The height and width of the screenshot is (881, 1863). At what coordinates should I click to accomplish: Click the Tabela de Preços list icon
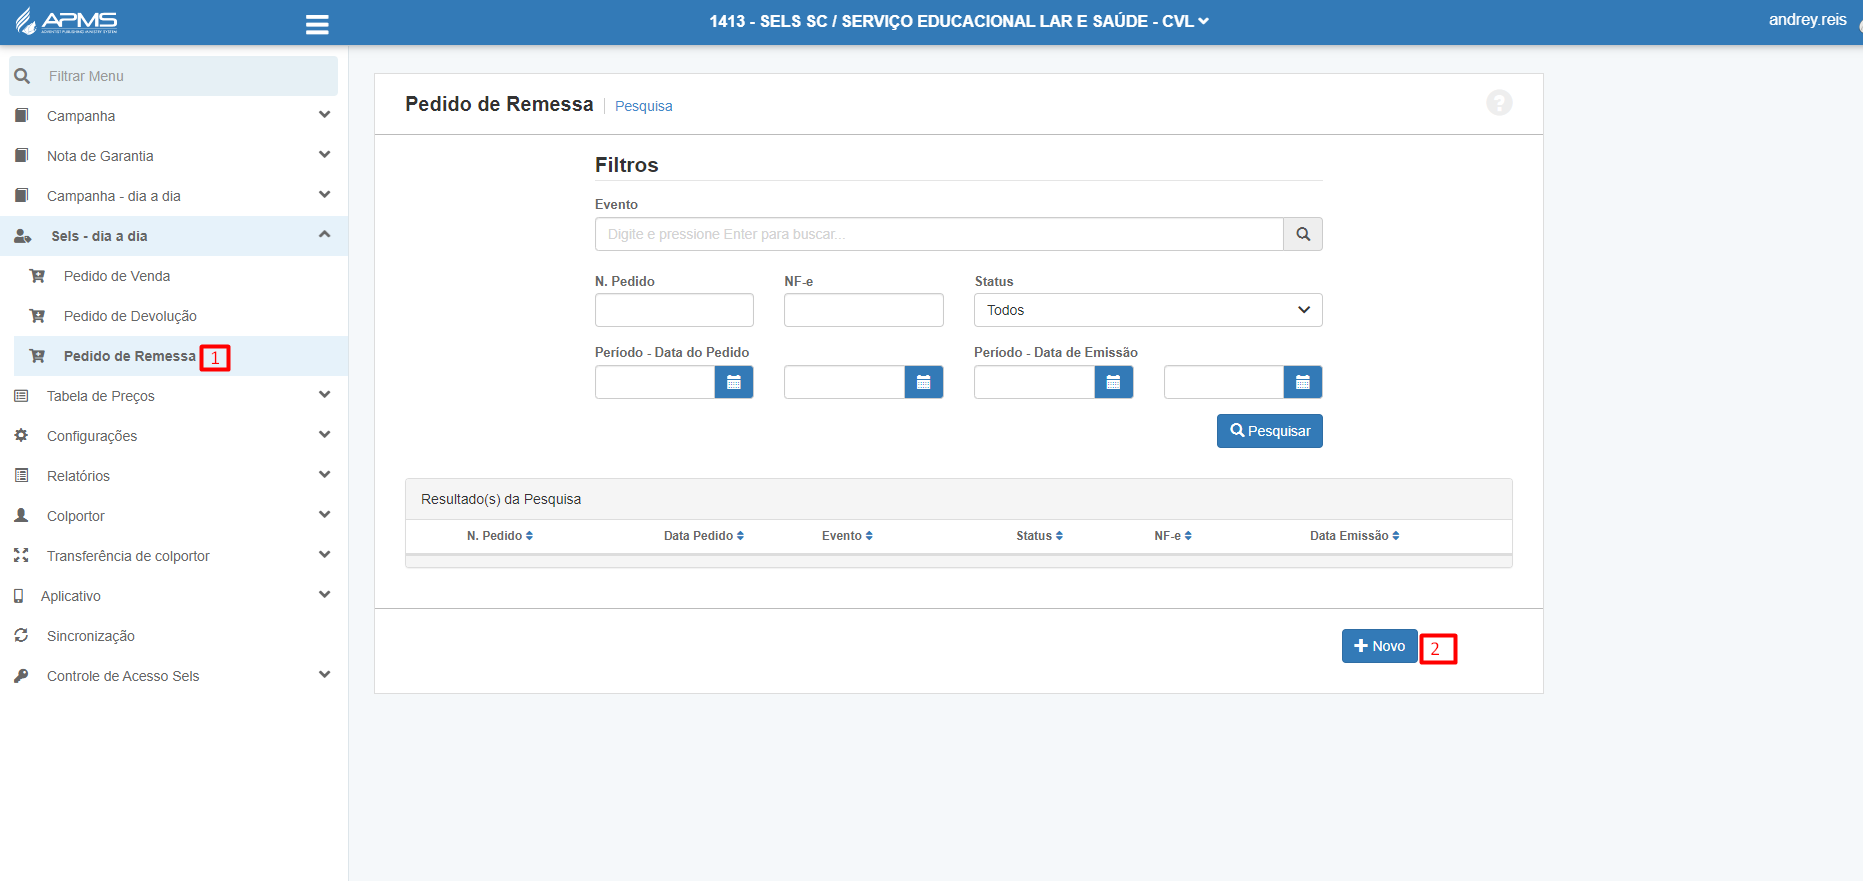point(21,396)
